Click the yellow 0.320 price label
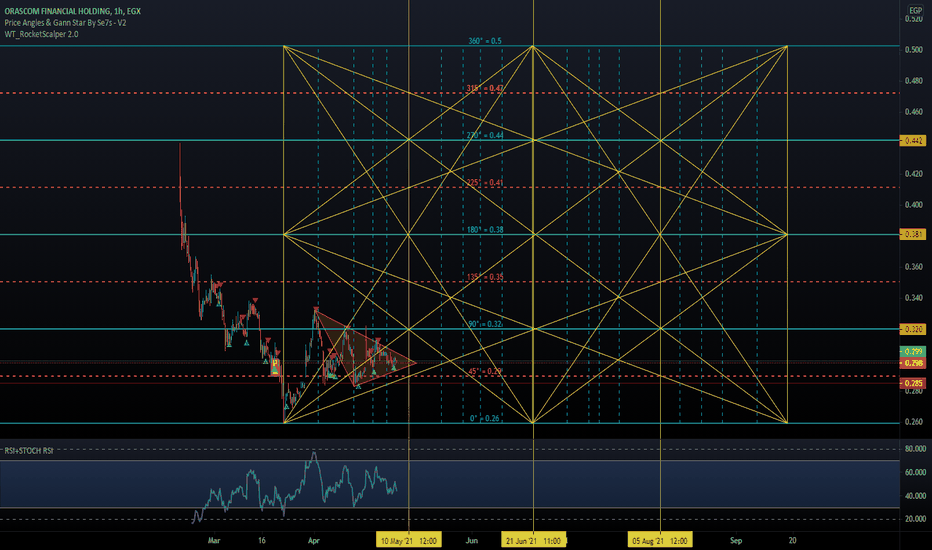This screenshot has width=932, height=550. [x=912, y=329]
